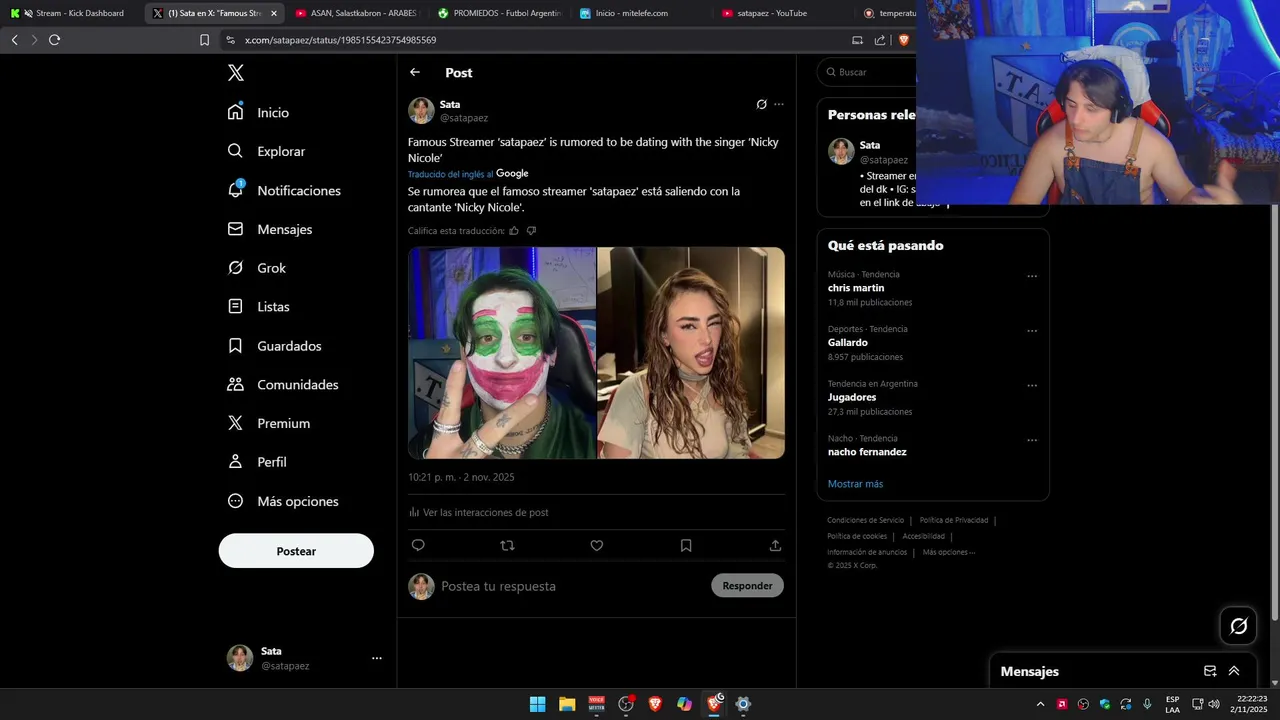Open account menu dots next to Sata
Screen dimensions: 1280x720
pyautogui.click(x=377, y=658)
